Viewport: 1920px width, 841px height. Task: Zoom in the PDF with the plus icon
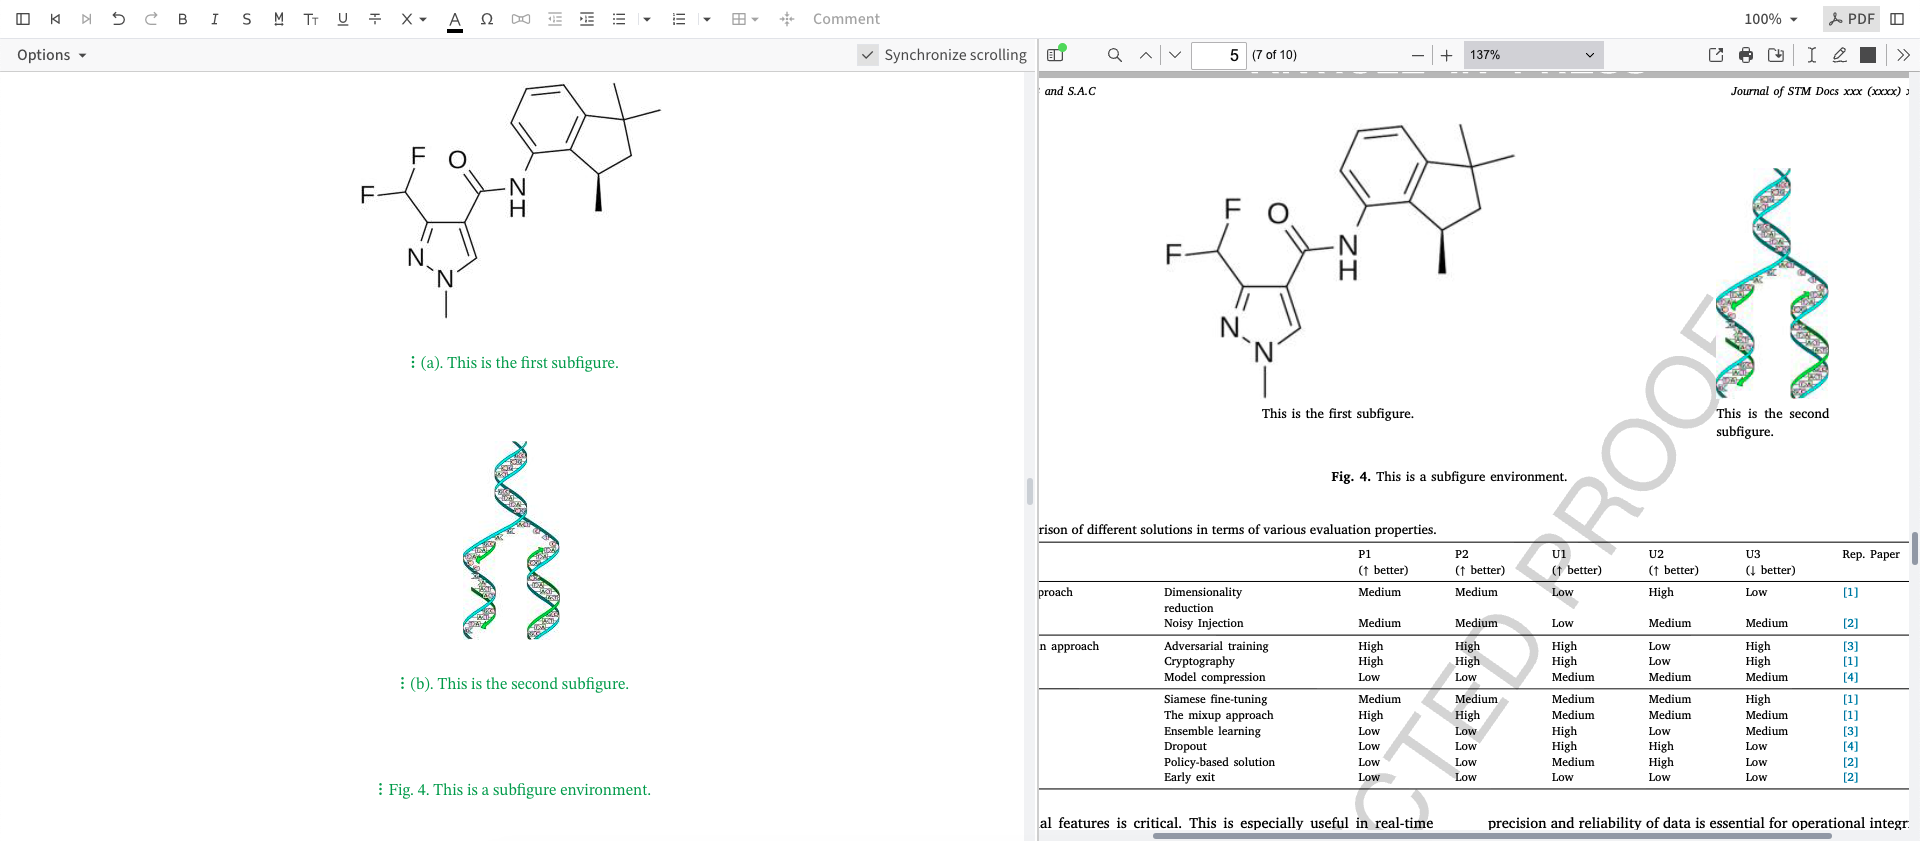pos(1446,55)
